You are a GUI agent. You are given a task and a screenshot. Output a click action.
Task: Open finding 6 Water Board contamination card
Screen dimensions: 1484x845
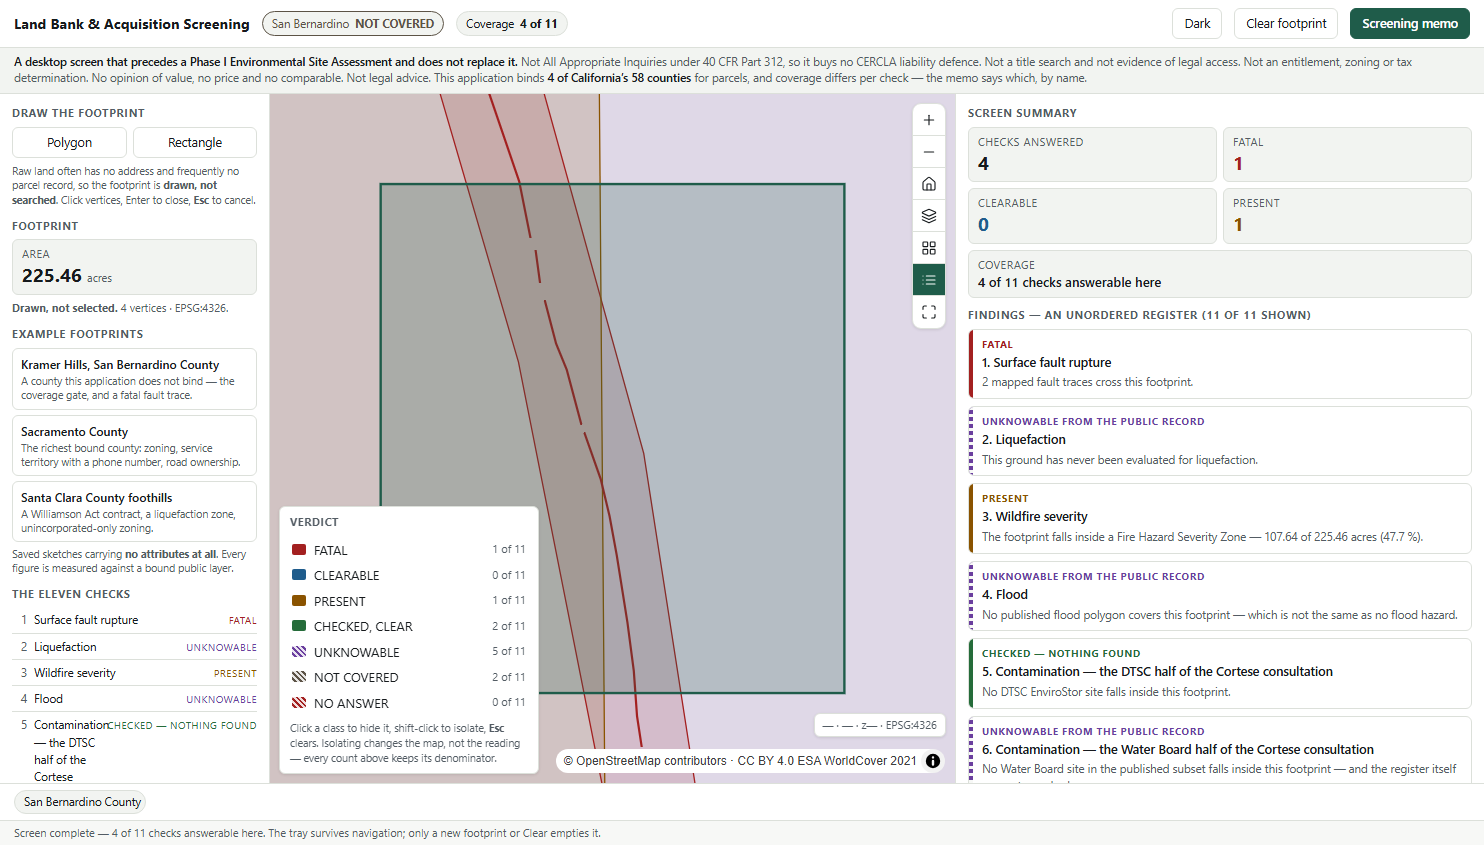[1220, 749]
